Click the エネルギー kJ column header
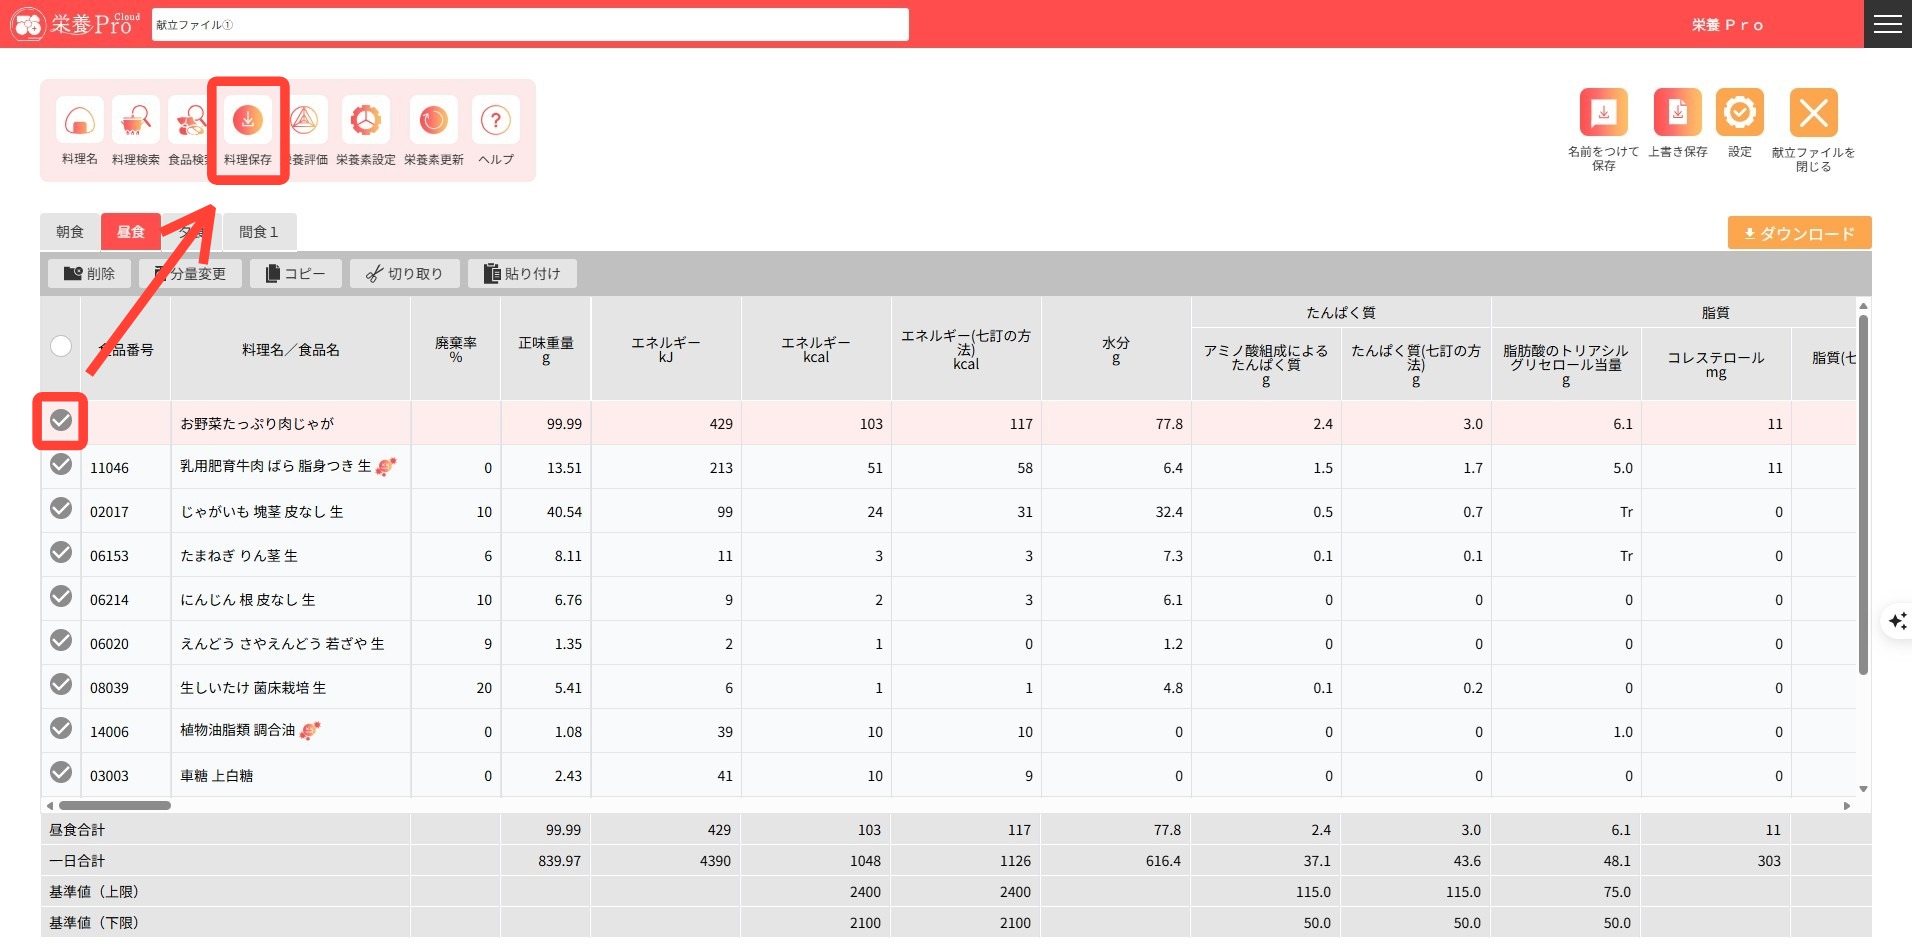This screenshot has width=1912, height=948. [x=666, y=350]
